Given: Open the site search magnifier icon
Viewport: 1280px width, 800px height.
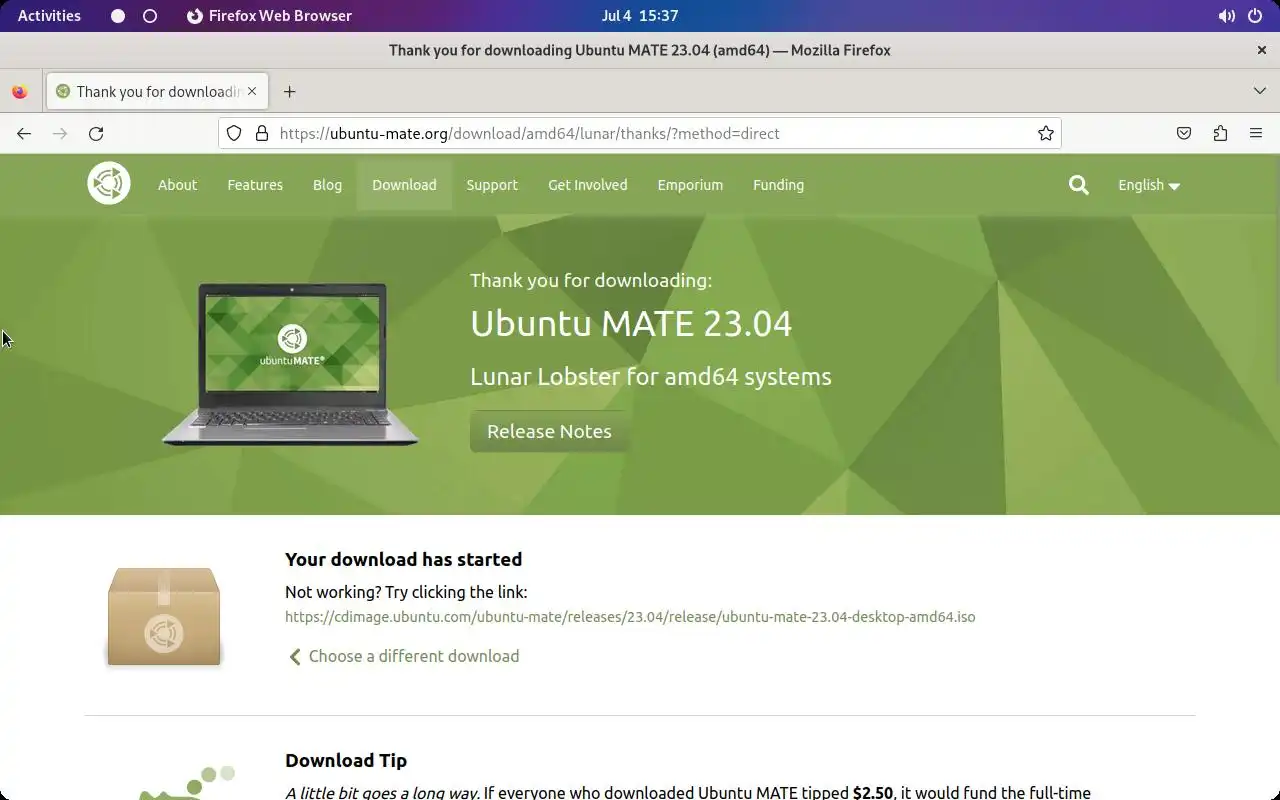Looking at the screenshot, I should click(x=1078, y=185).
